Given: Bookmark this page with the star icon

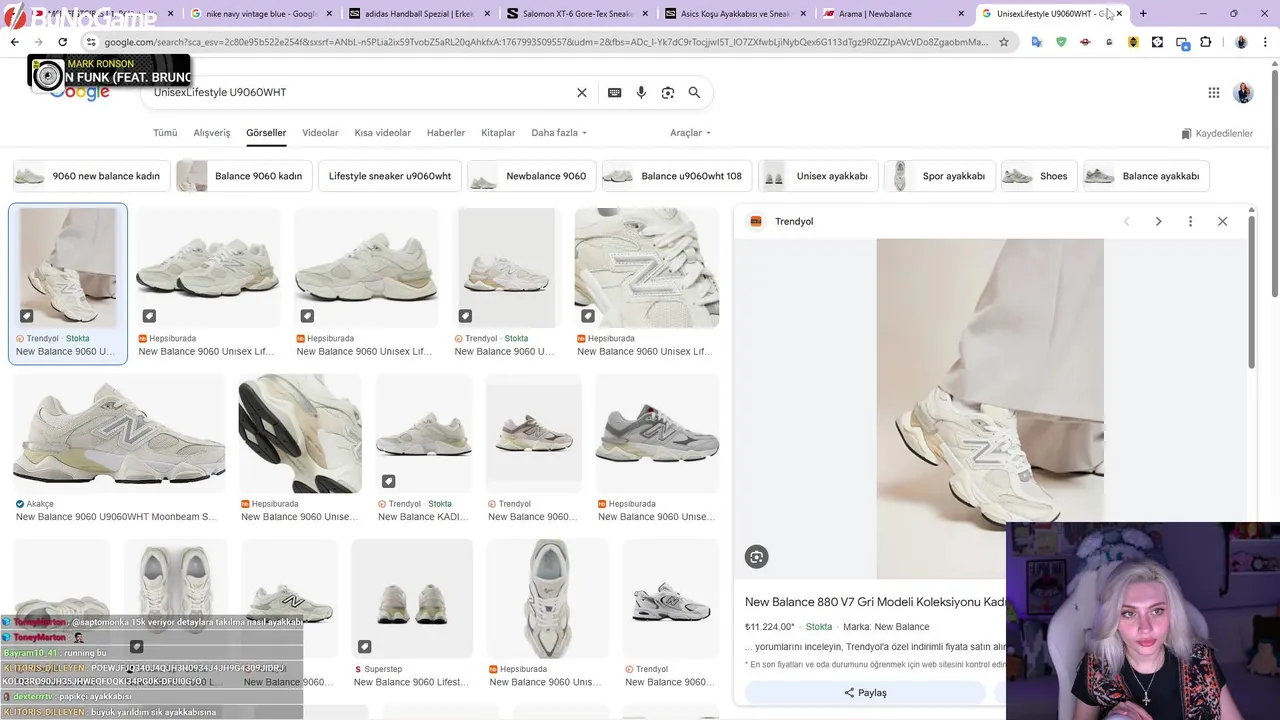Looking at the screenshot, I should point(1004,42).
